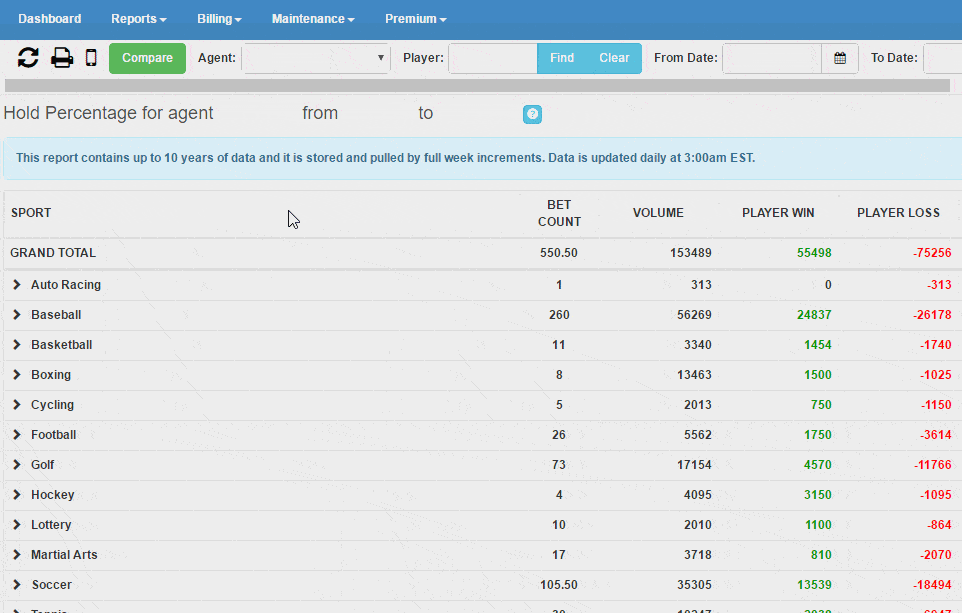
Task: Click the GRAND TOTAL row label
Action: click(x=53, y=253)
